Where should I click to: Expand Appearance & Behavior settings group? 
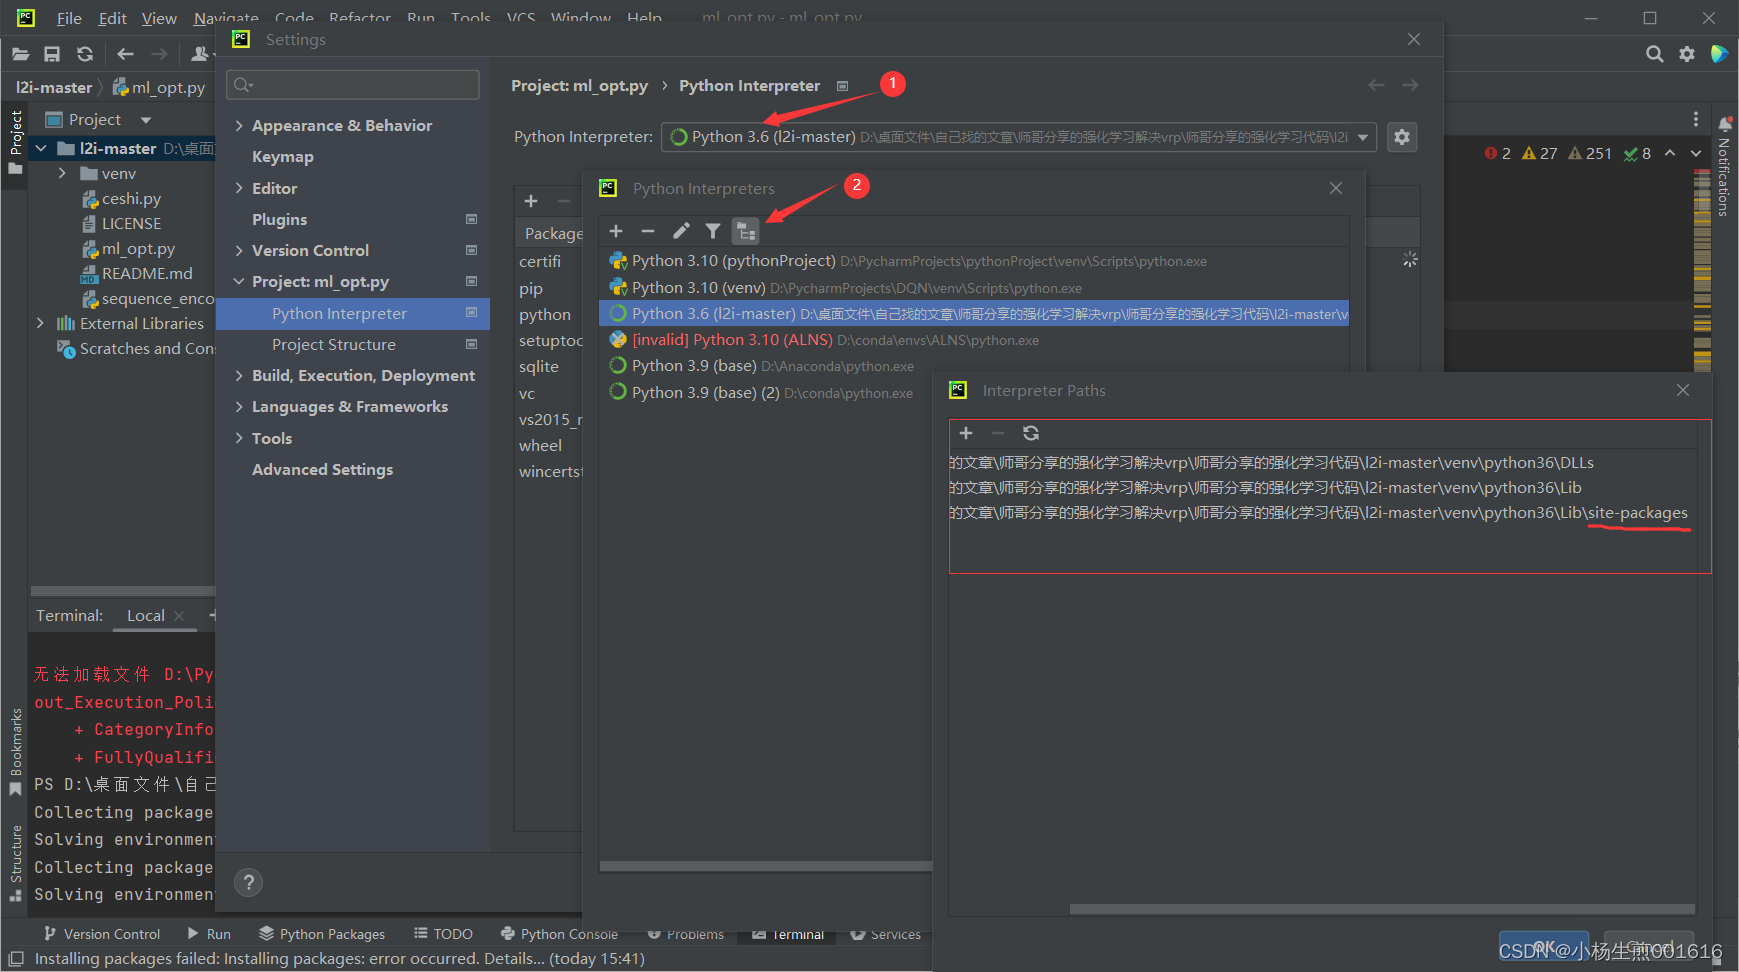click(x=239, y=125)
